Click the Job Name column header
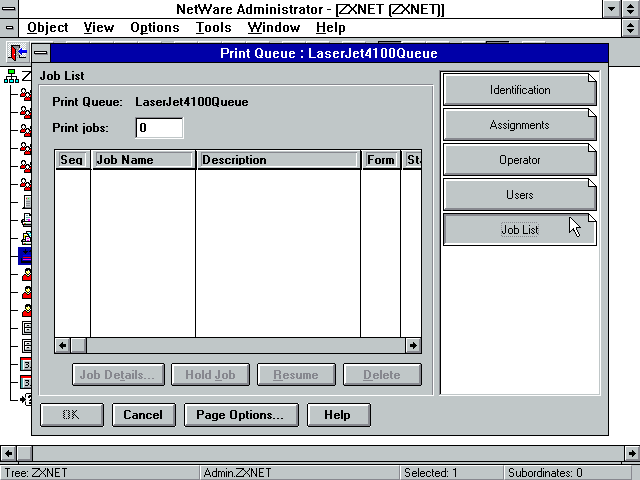Image resolution: width=640 pixels, height=480 pixels. coord(143,160)
